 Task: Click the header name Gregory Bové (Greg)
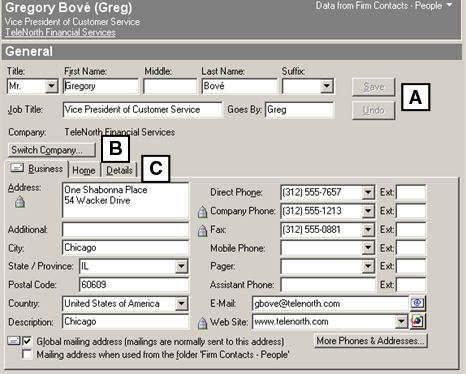tap(69, 8)
